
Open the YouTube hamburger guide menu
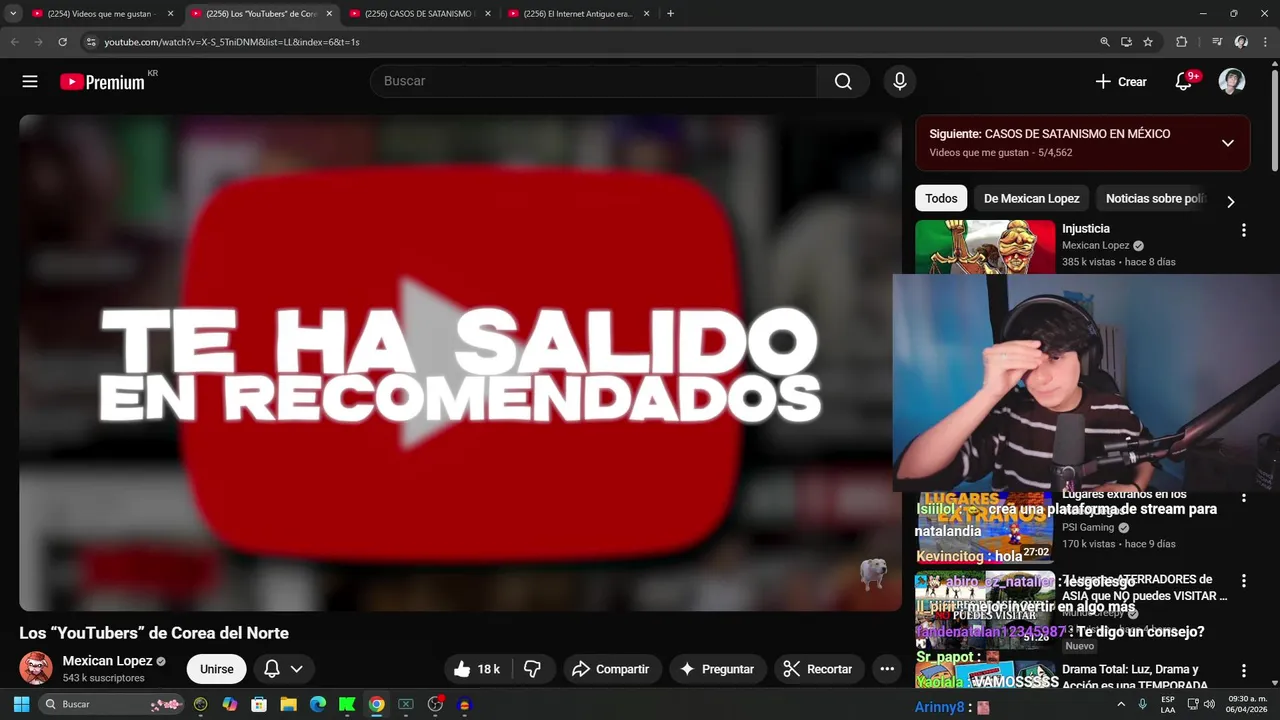click(x=30, y=82)
